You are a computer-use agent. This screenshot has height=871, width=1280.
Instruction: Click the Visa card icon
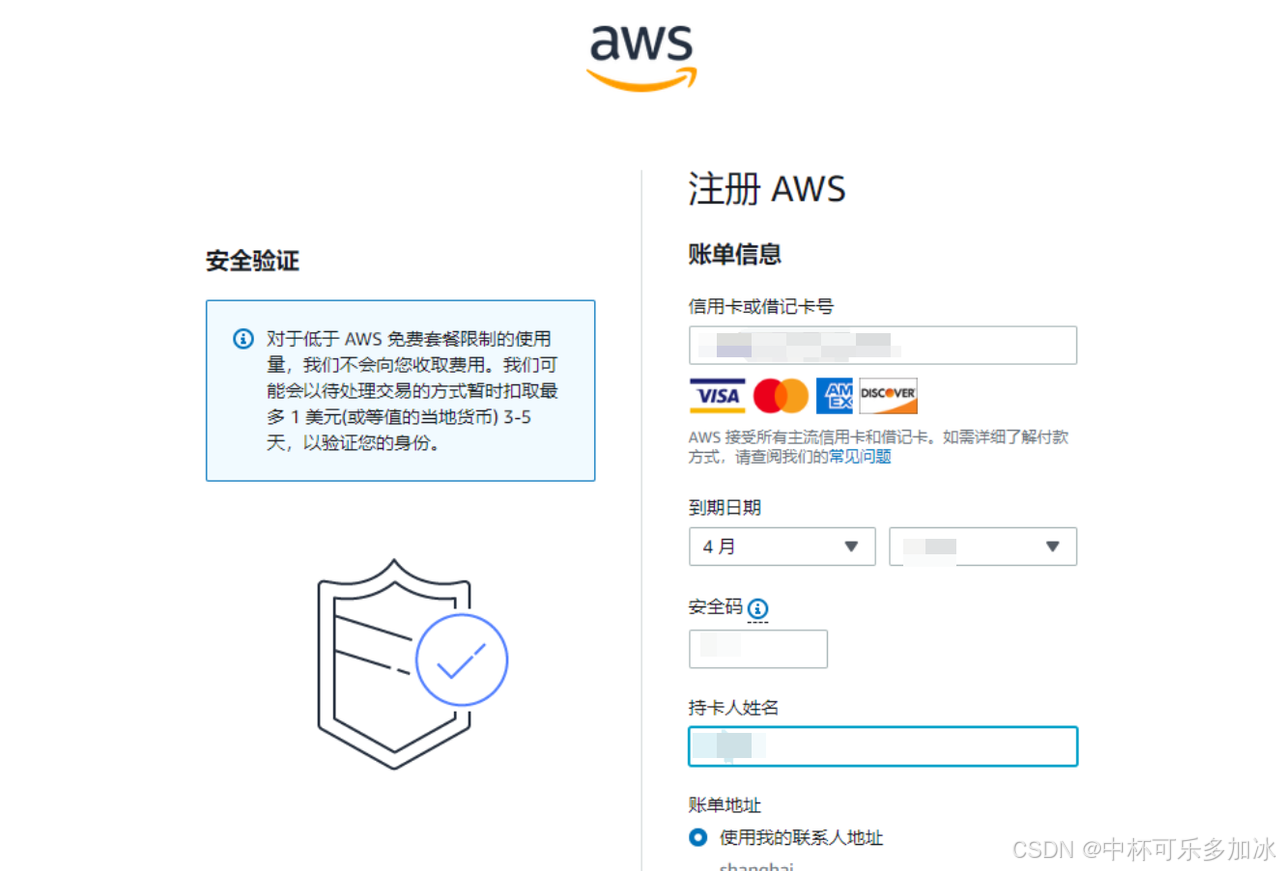717,396
